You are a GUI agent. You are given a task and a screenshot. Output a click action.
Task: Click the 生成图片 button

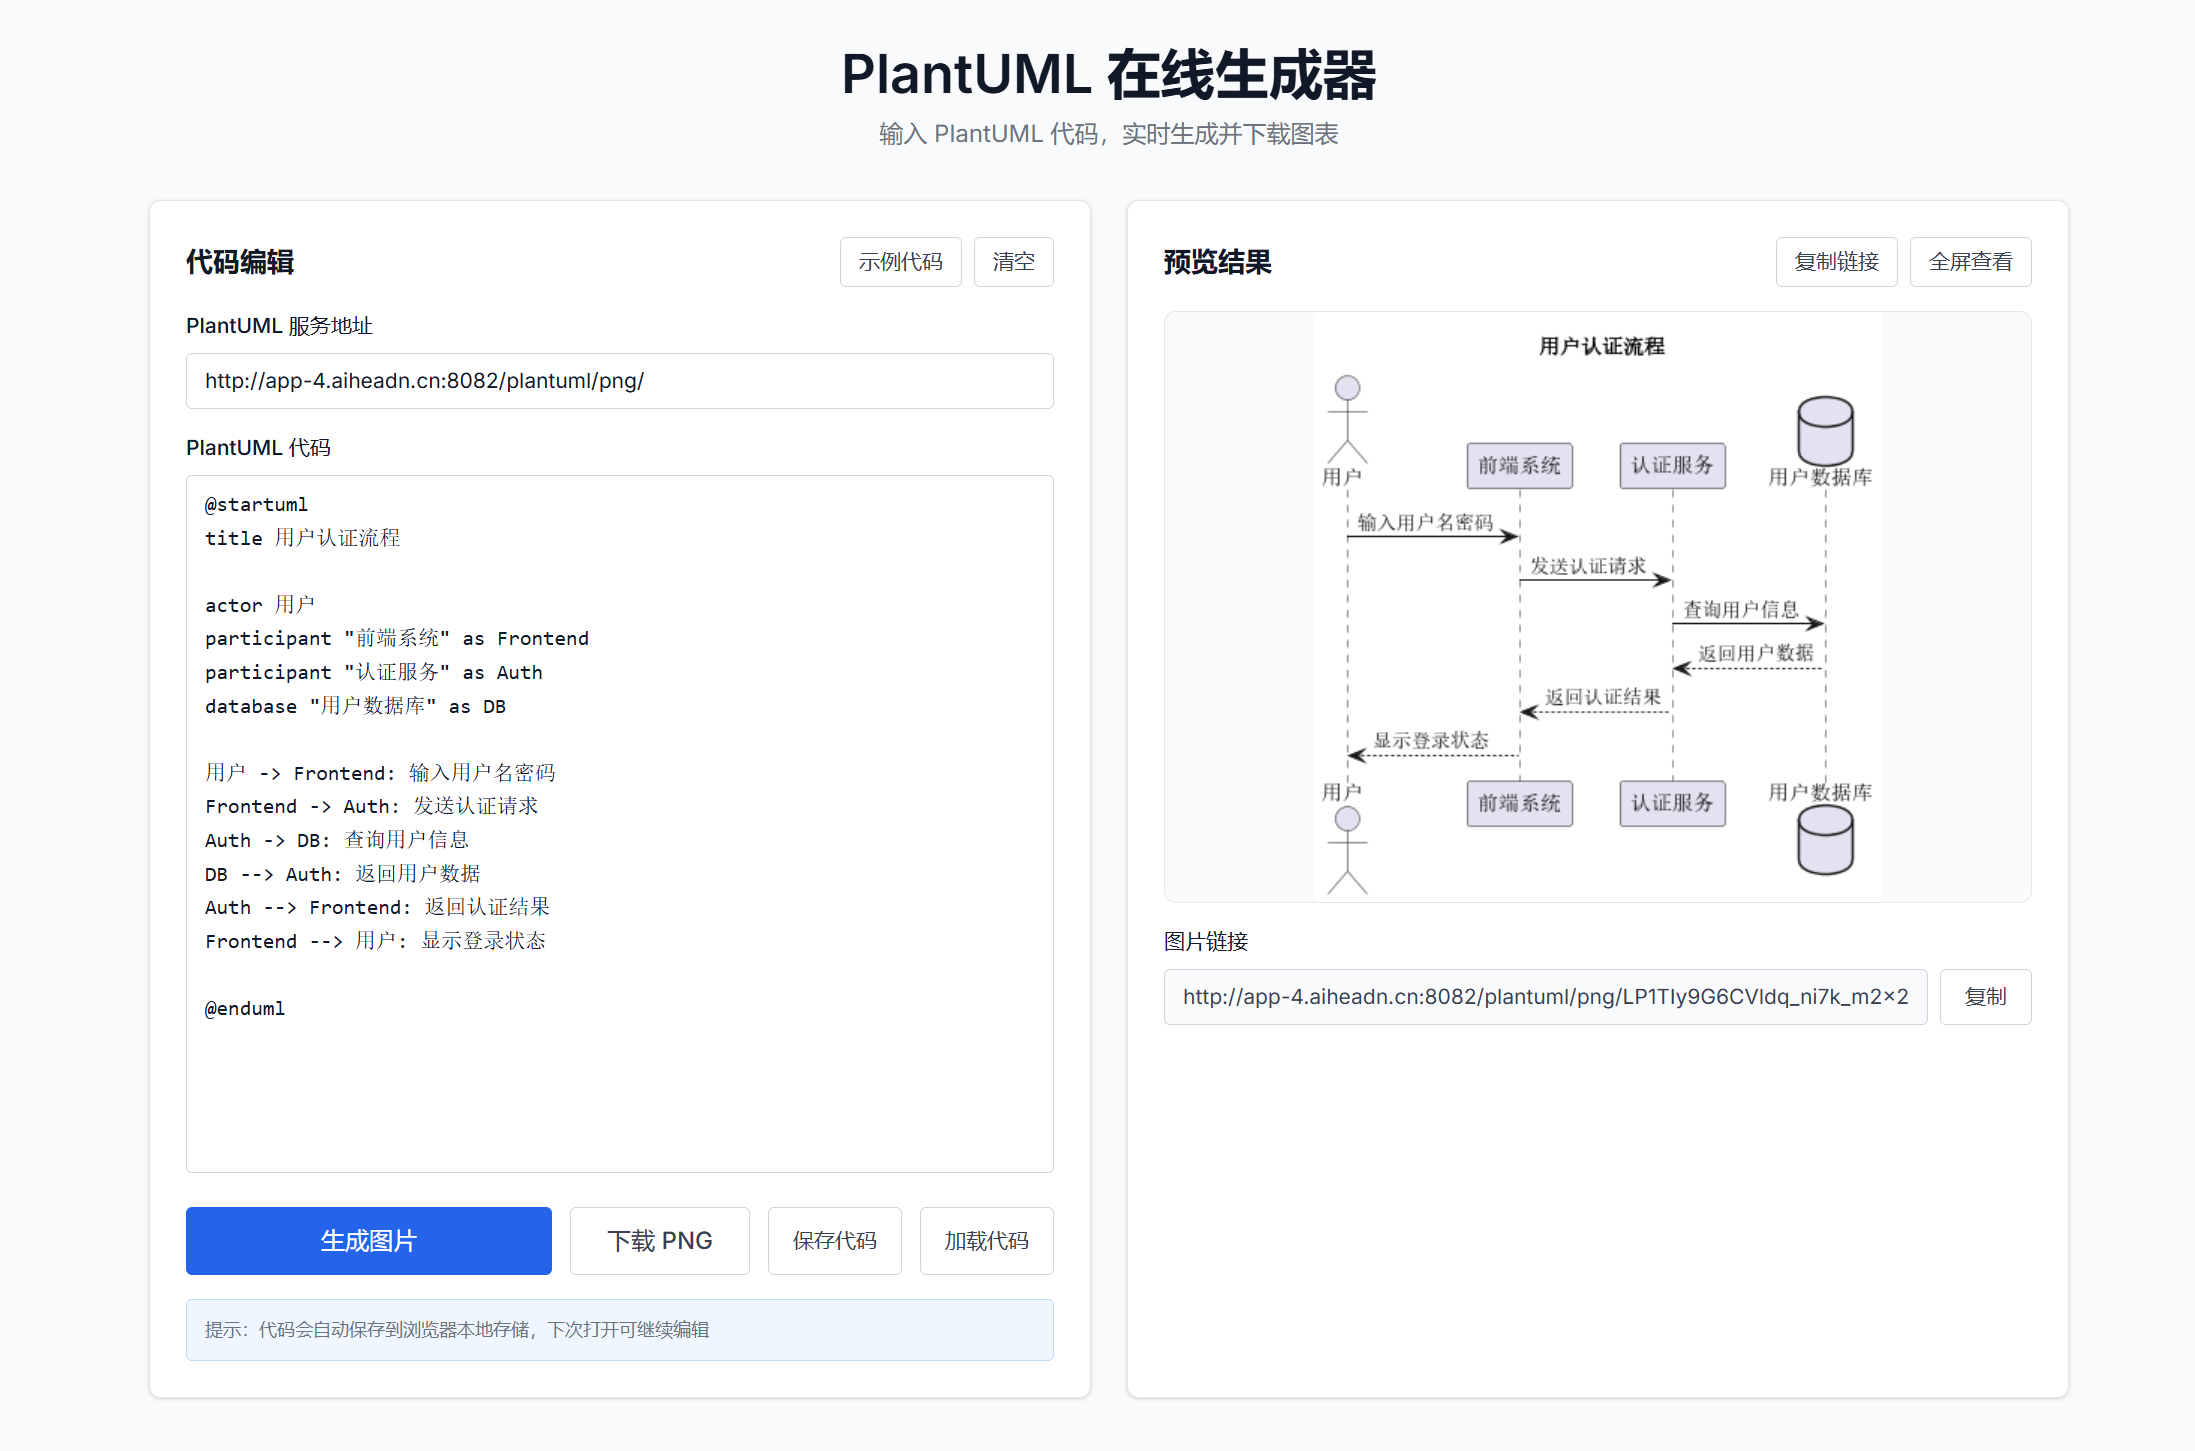click(x=368, y=1240)
